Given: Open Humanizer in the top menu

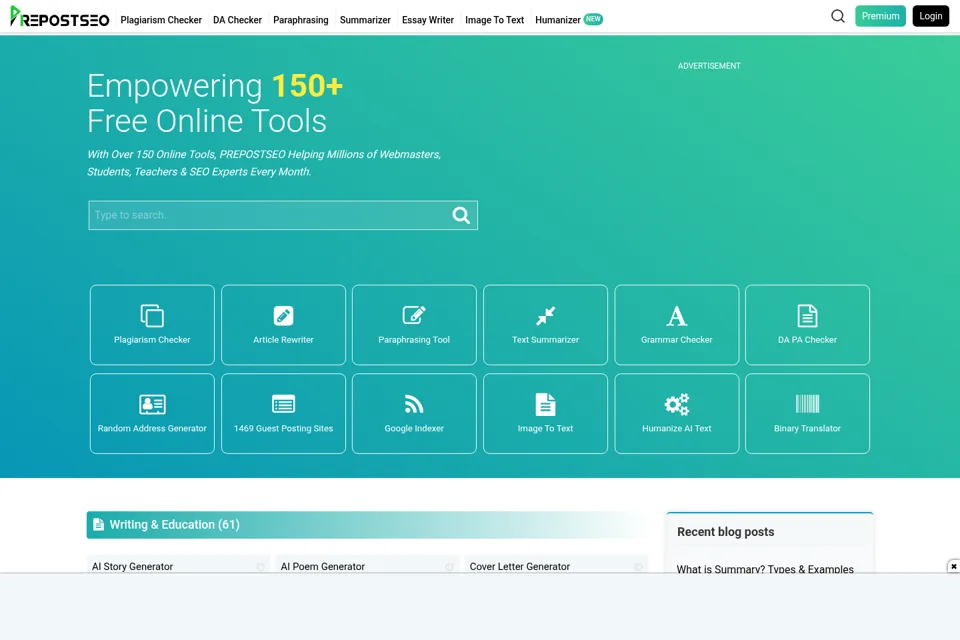Looking at the screenshot, I should tap(557, 20).
